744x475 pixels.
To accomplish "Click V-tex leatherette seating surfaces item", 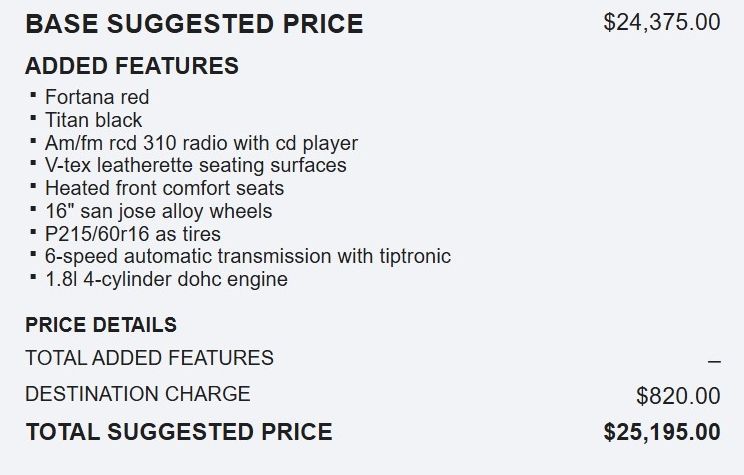I will 195,165.
